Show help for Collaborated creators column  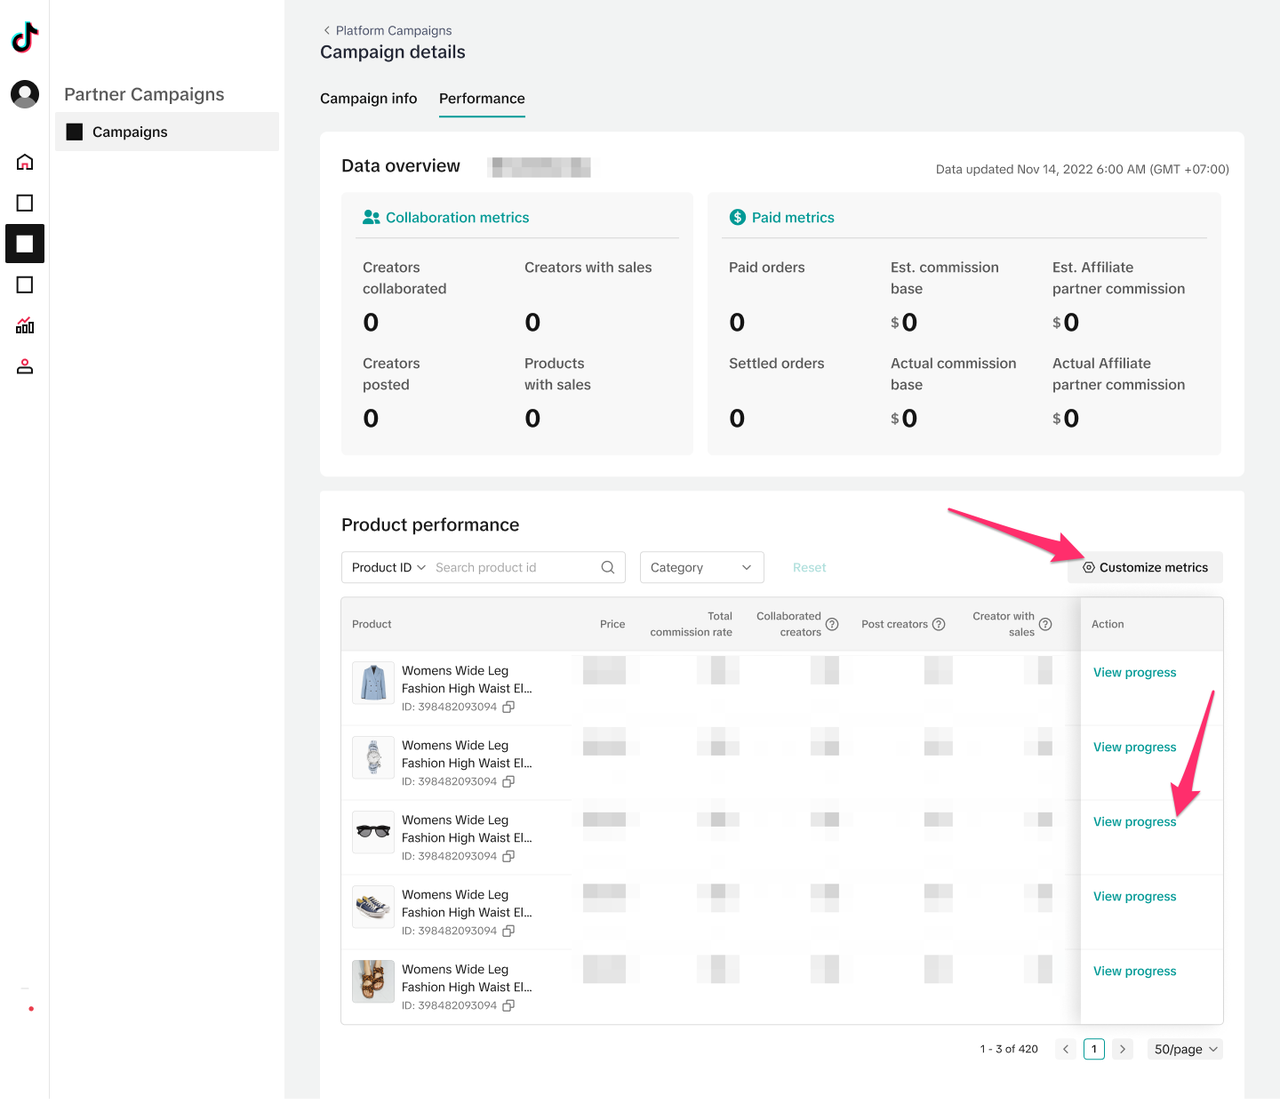[832, 624]
